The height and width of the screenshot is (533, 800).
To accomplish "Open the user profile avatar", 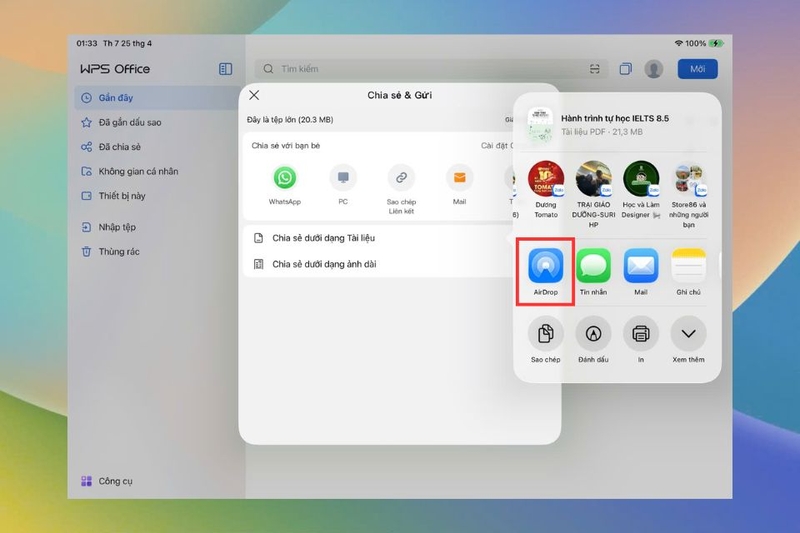I will click(654, 69).
